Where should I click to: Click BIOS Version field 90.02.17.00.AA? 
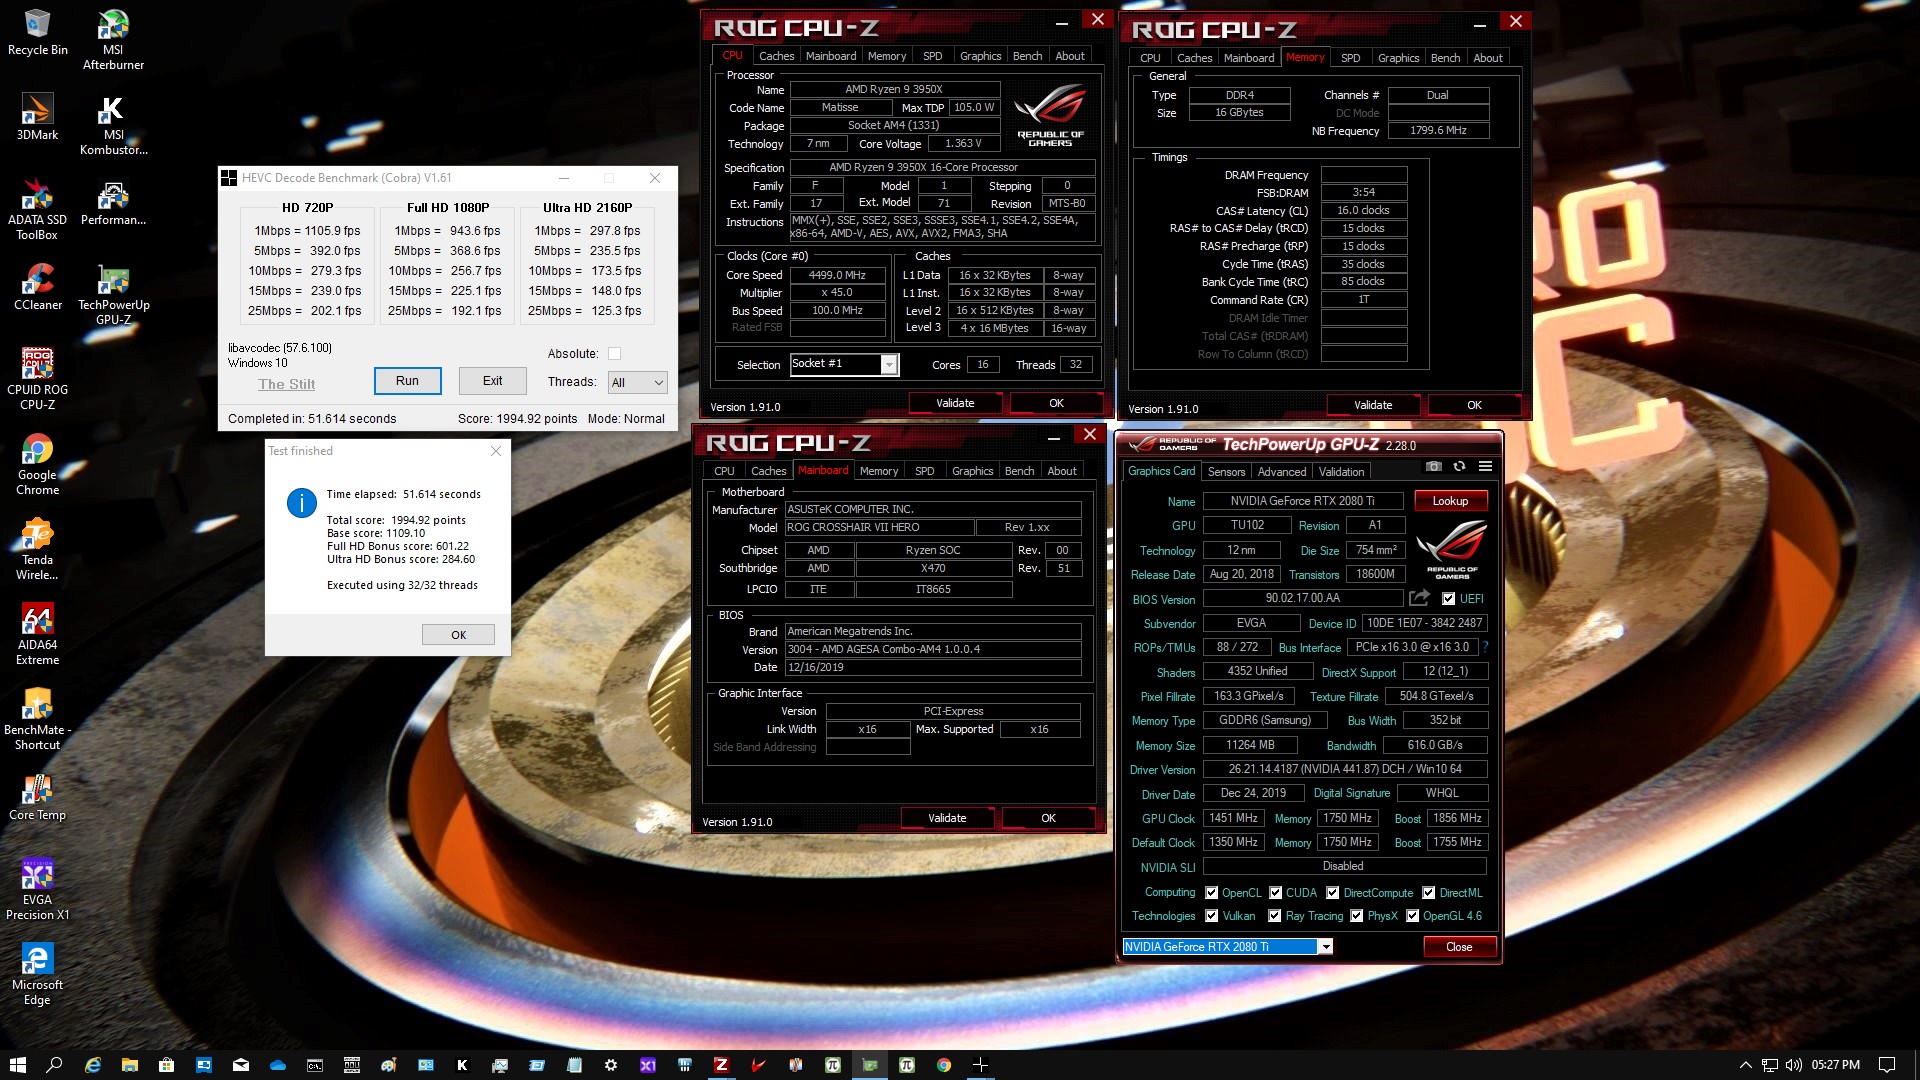coord(1302,598)
